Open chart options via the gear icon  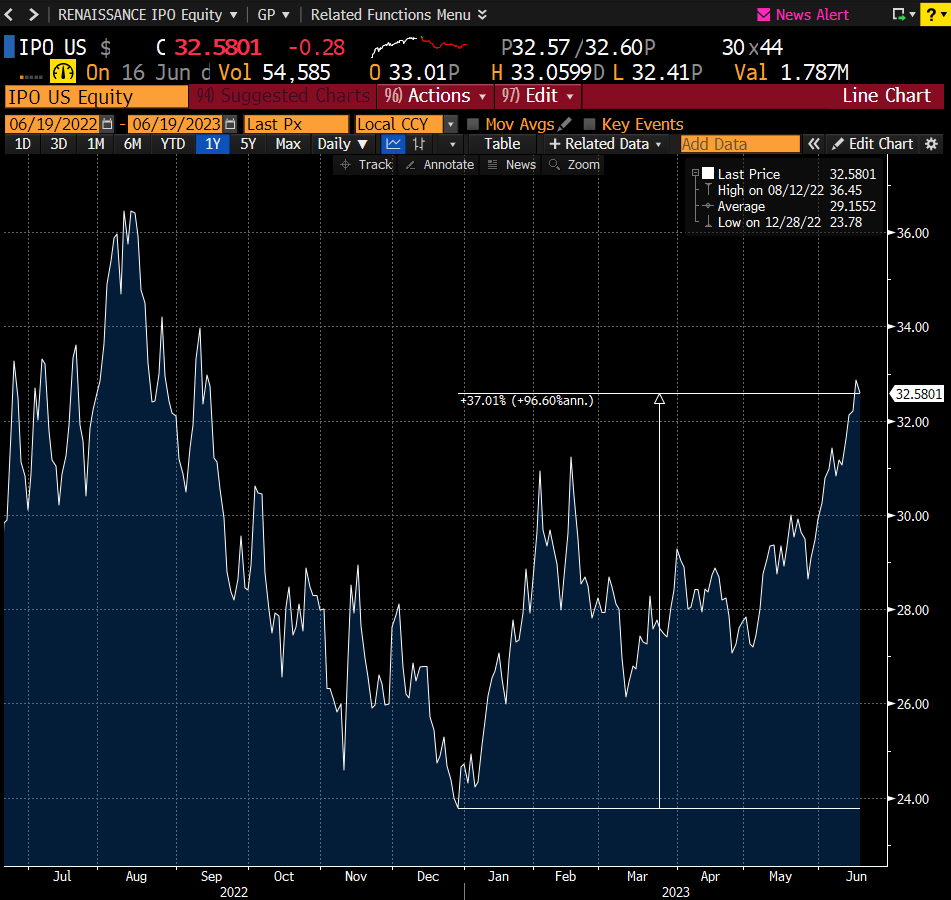coord(932,144)
